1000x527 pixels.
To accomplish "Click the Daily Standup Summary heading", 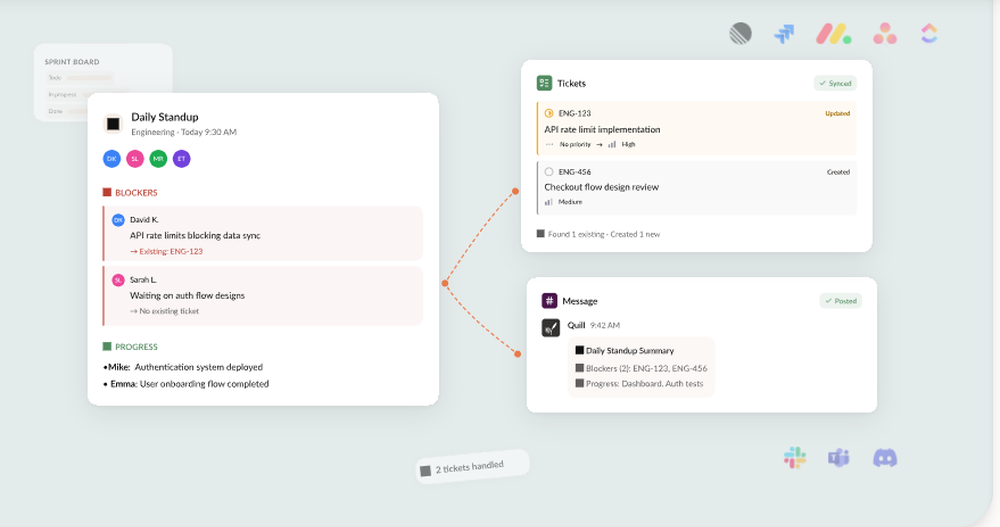I will [x=629, y=350].
